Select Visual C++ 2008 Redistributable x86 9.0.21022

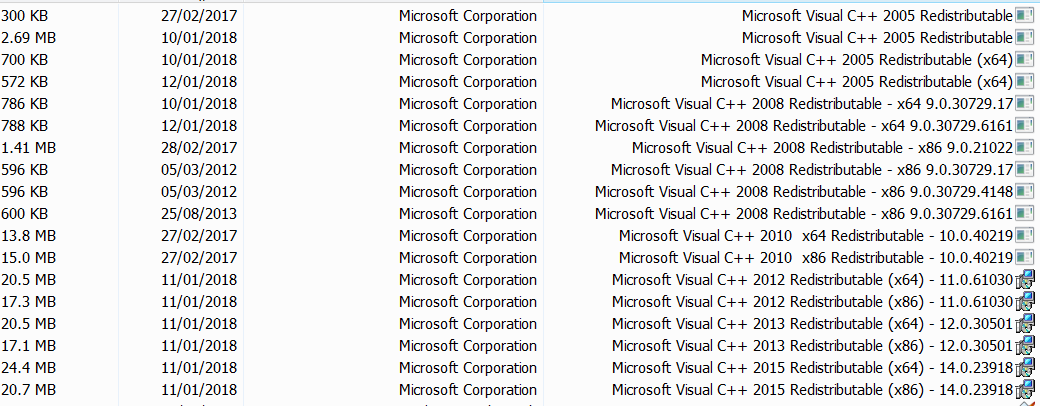[822, 147]
